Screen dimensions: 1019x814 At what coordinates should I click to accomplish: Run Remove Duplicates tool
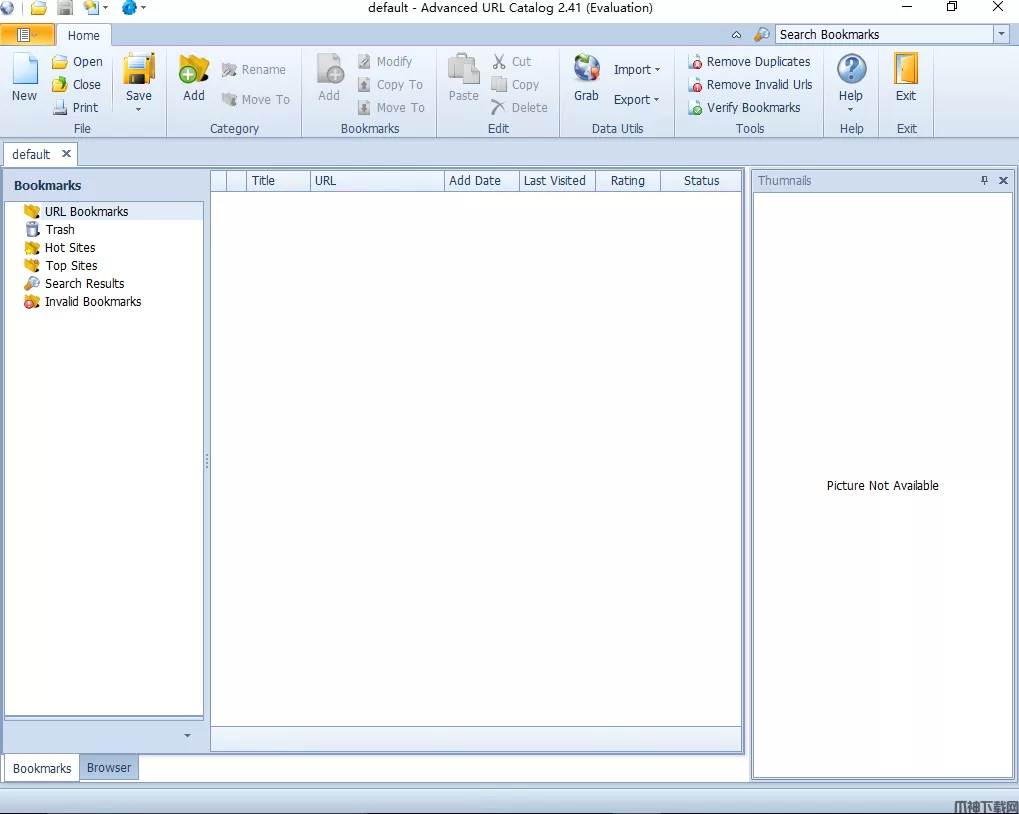(749, 62)
